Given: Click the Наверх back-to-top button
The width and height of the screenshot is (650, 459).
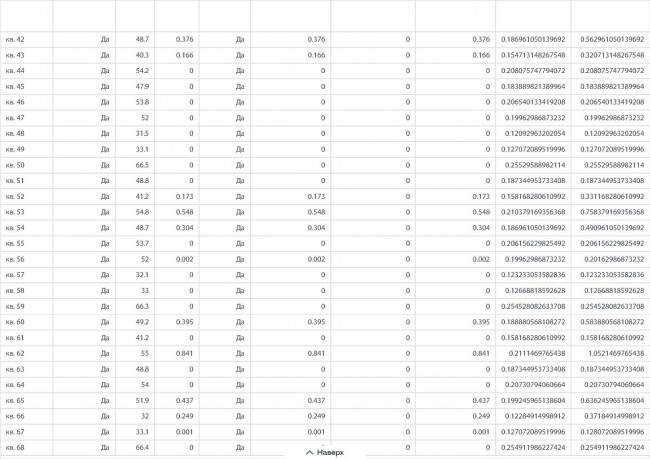Looking at the screenshot, I should click(325, 452).
